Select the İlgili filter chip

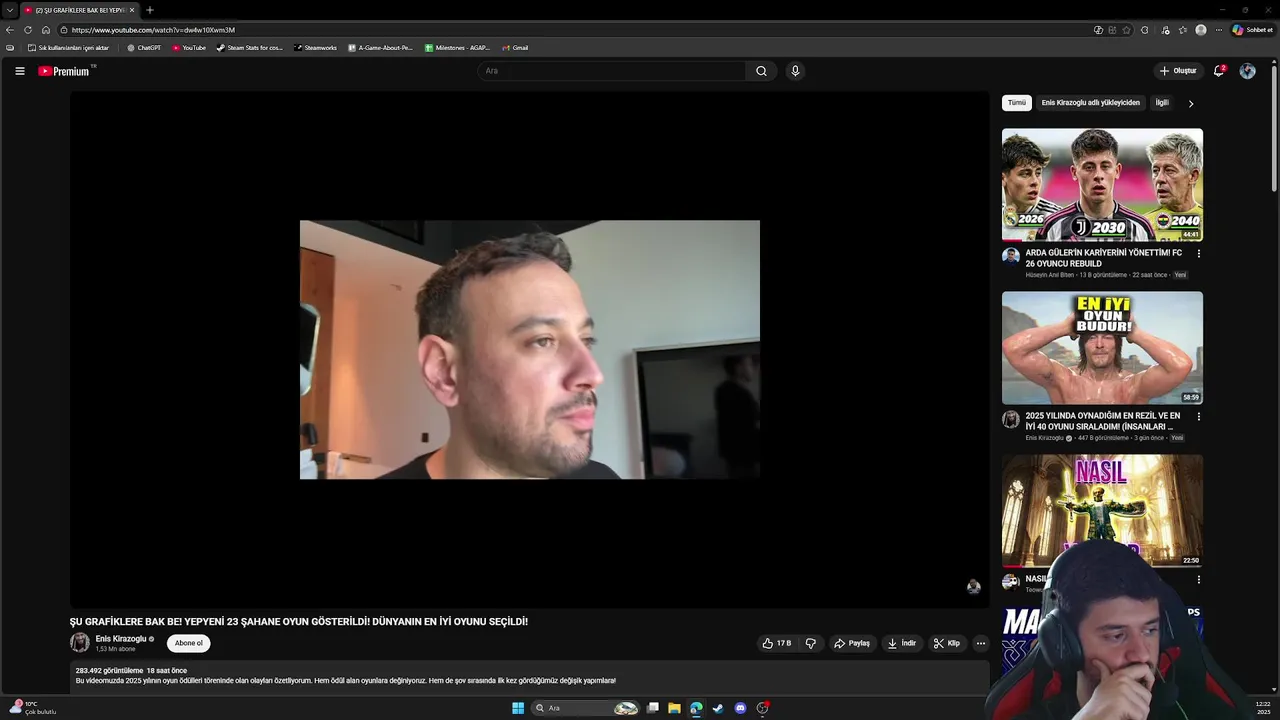[x=1162, y=103]
